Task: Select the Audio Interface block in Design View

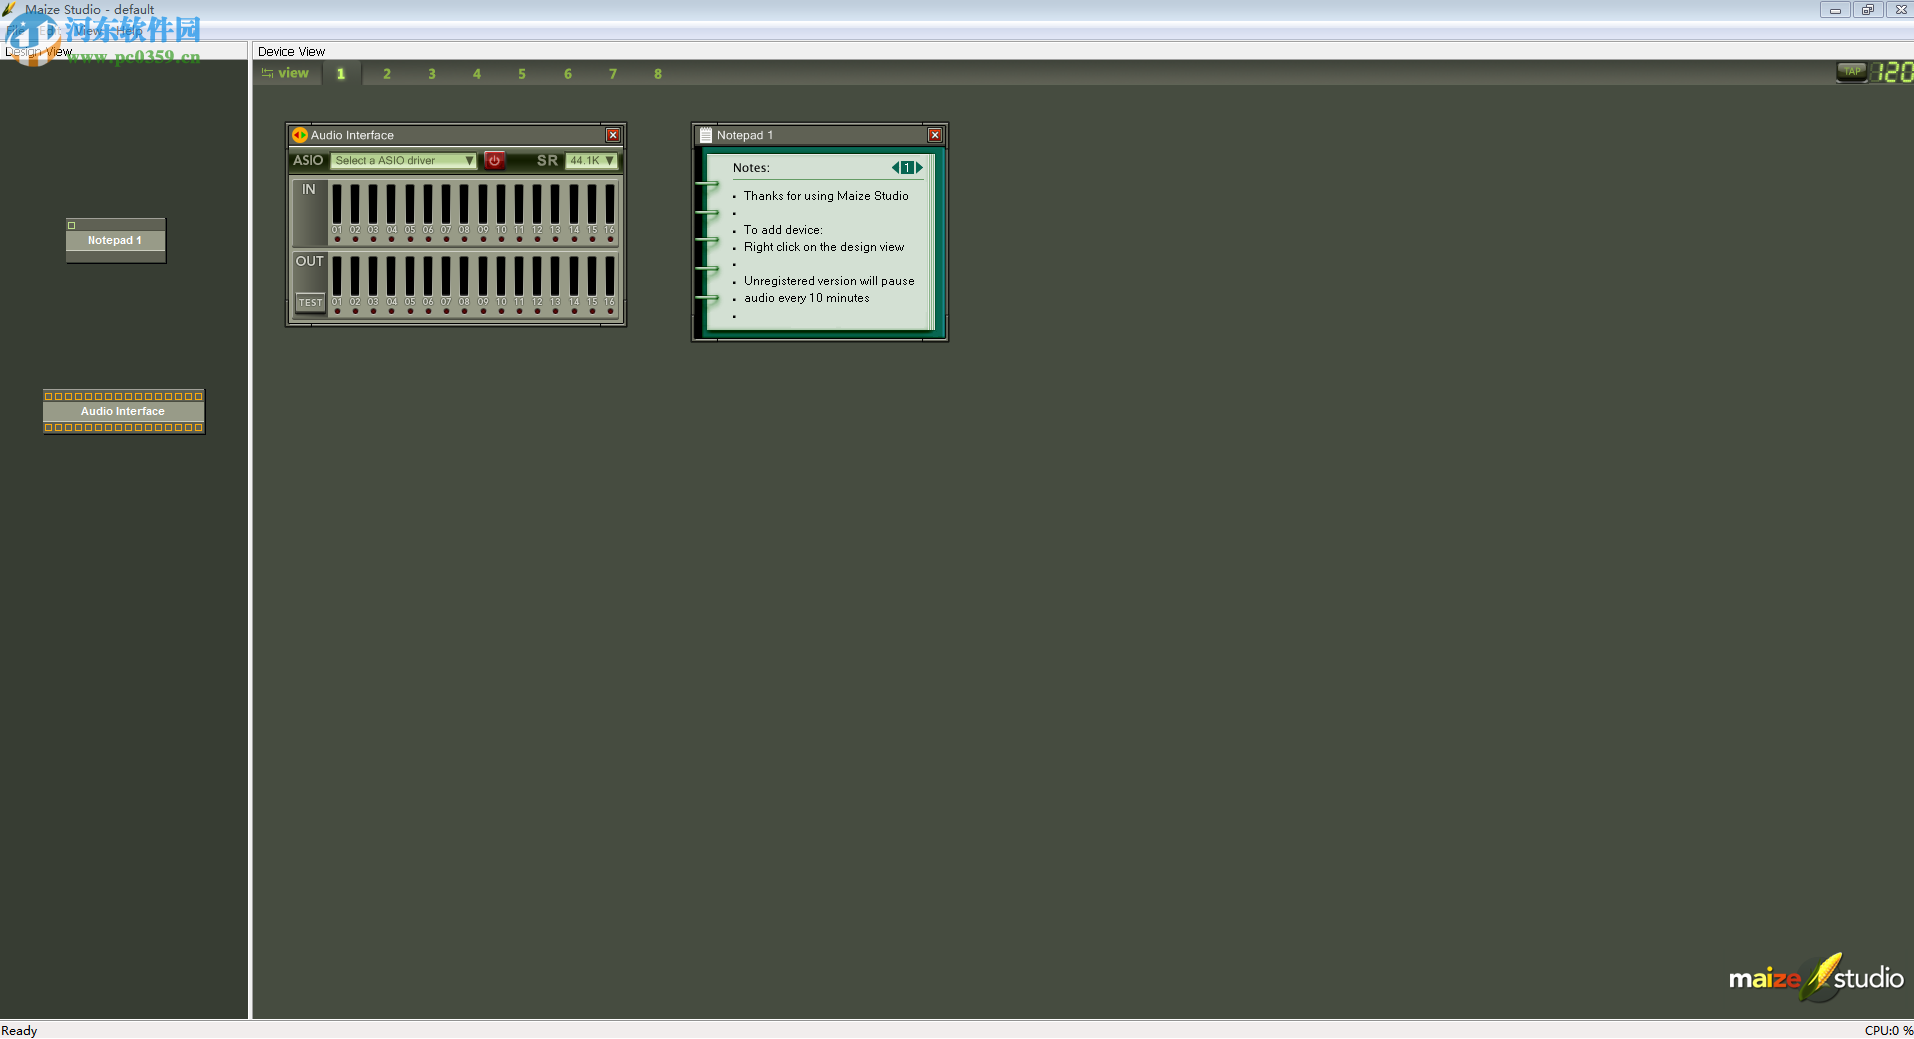Action: [124, 411]
